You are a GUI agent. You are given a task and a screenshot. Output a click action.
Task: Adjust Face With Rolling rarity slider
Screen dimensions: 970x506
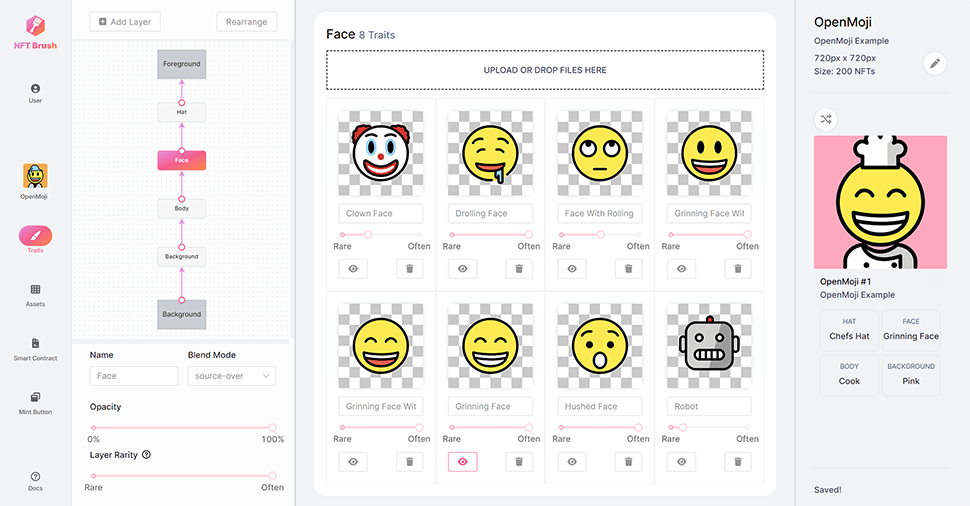tap(600, 234)
